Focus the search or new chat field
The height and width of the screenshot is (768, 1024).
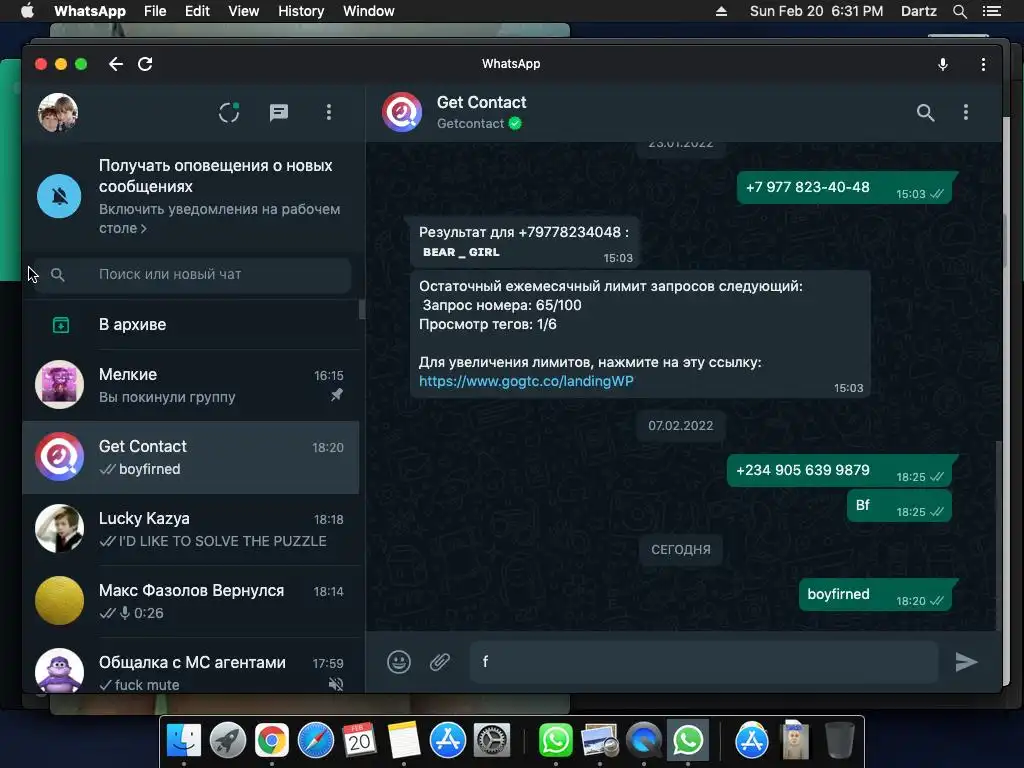click(193, 274)
